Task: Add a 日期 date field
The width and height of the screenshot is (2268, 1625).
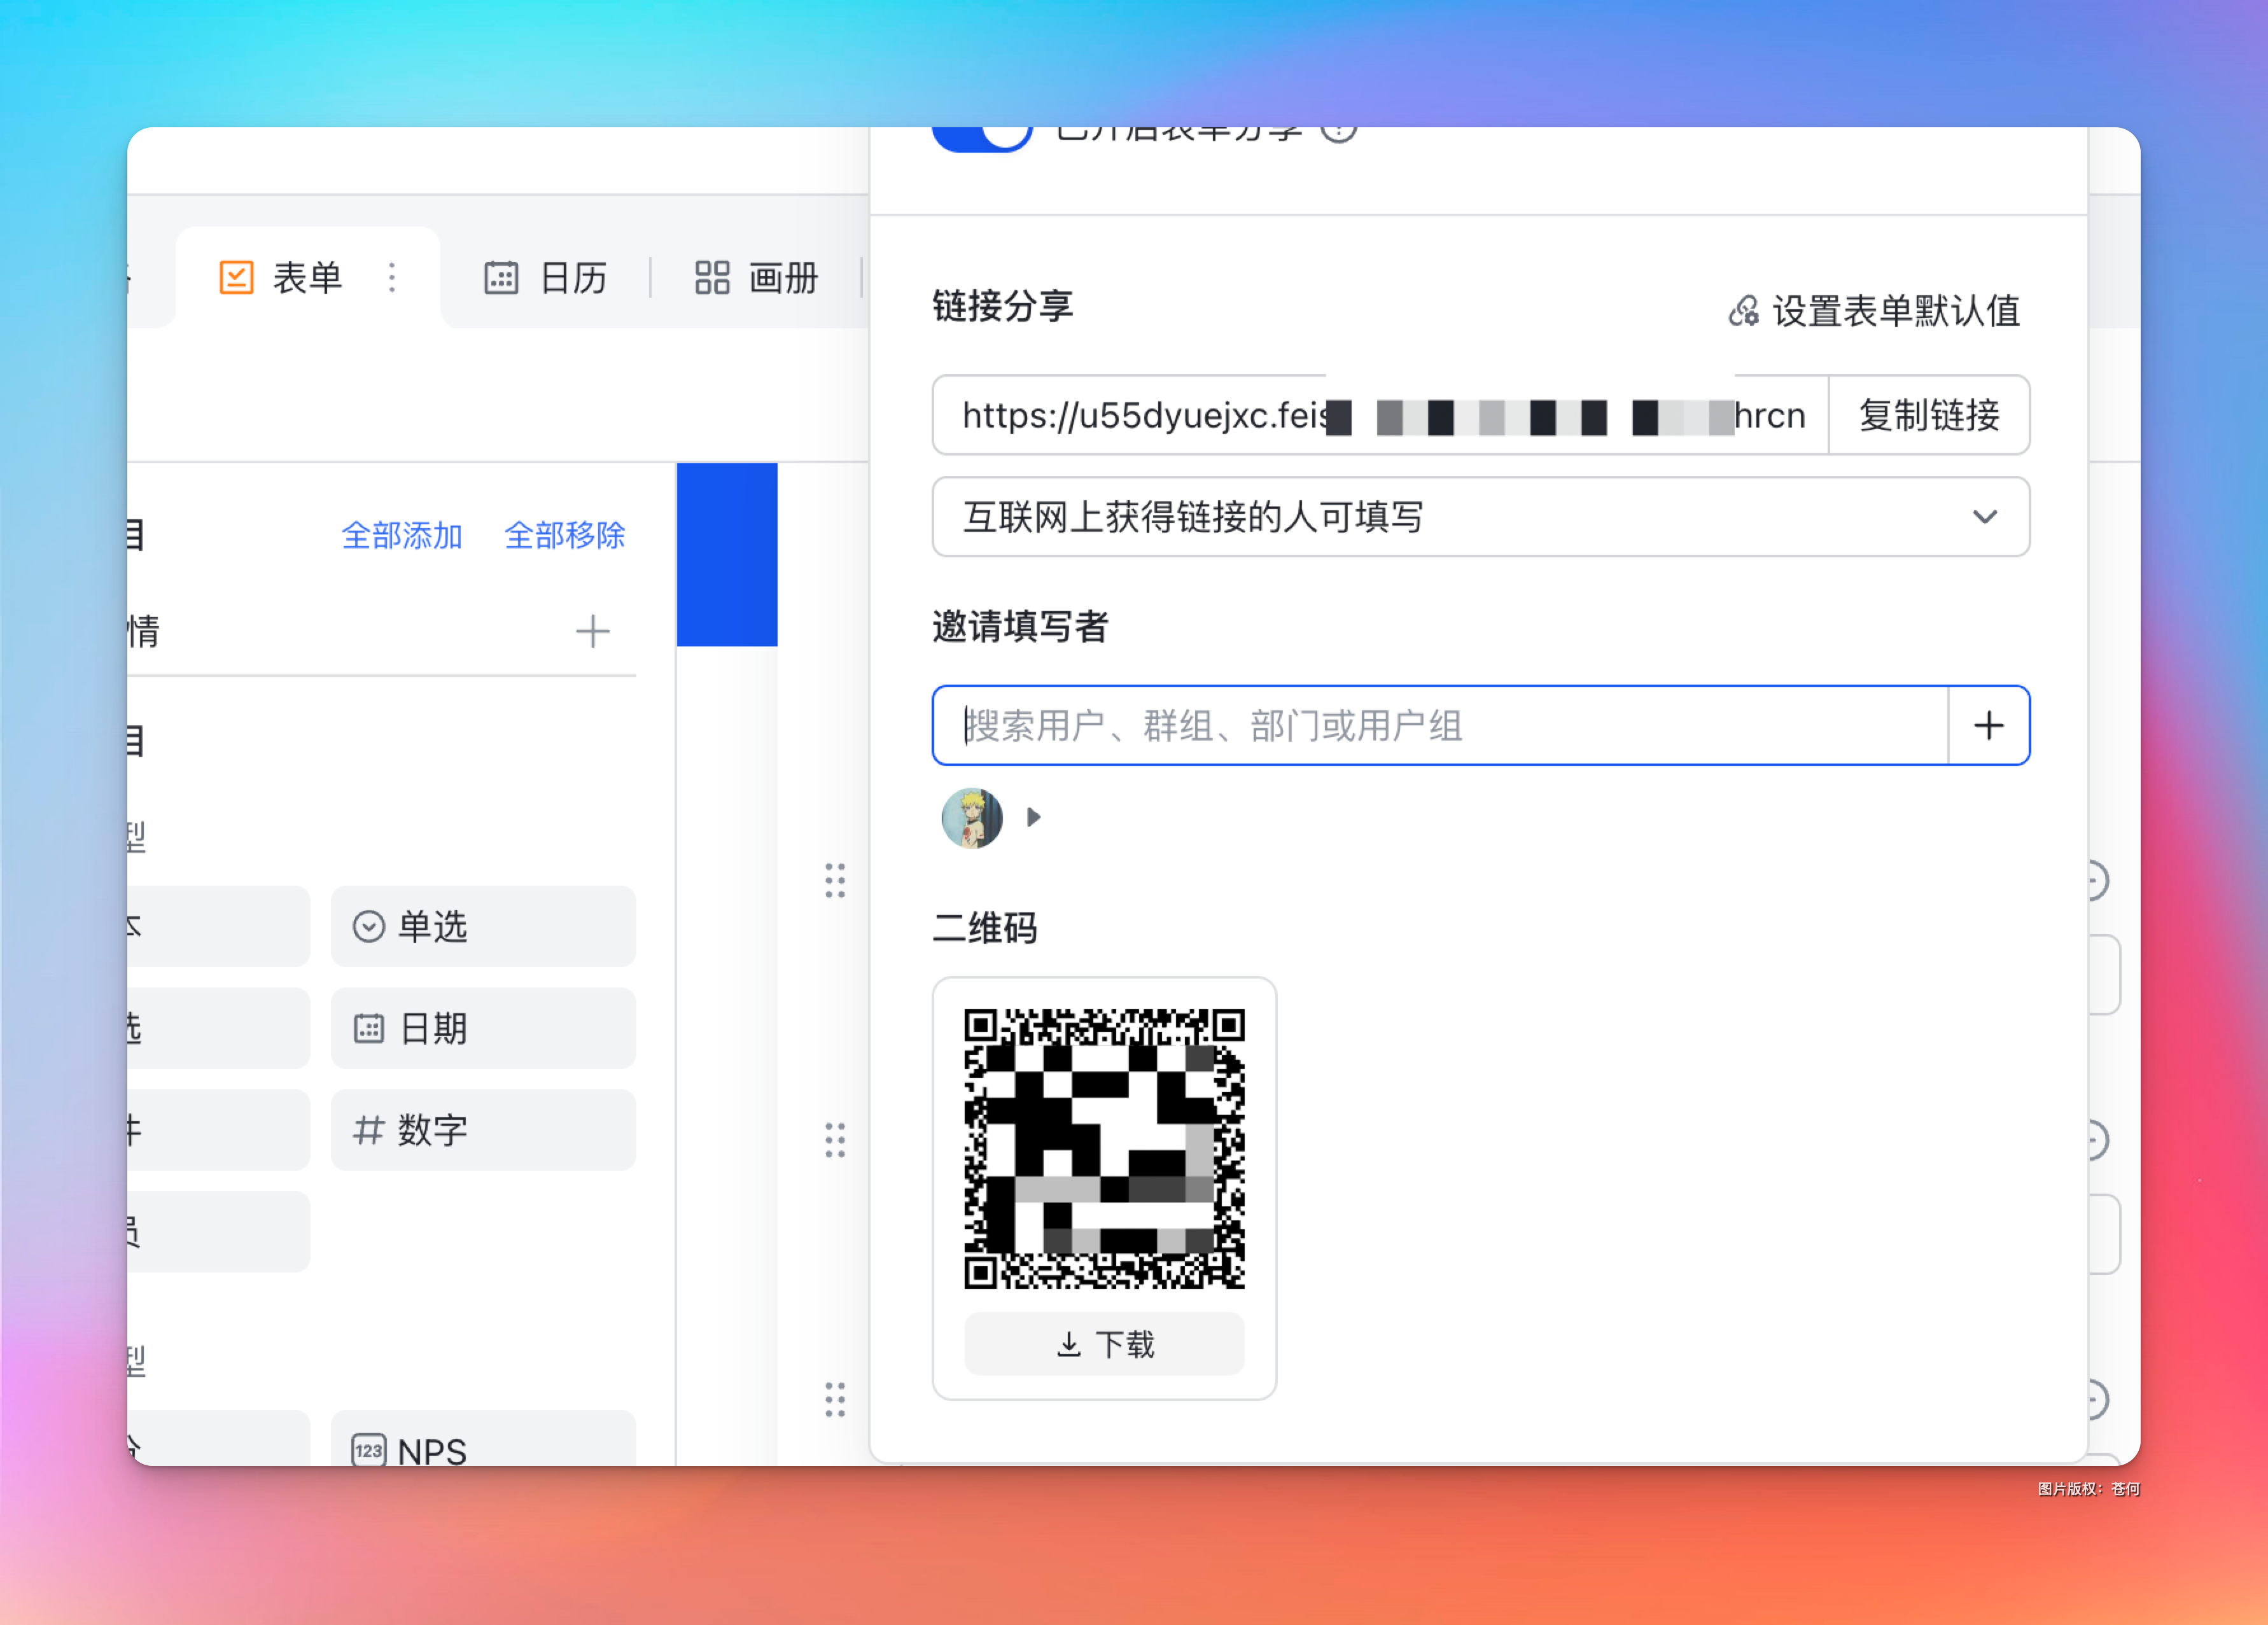Action: pyautogui.click(x=483, y=1029)
